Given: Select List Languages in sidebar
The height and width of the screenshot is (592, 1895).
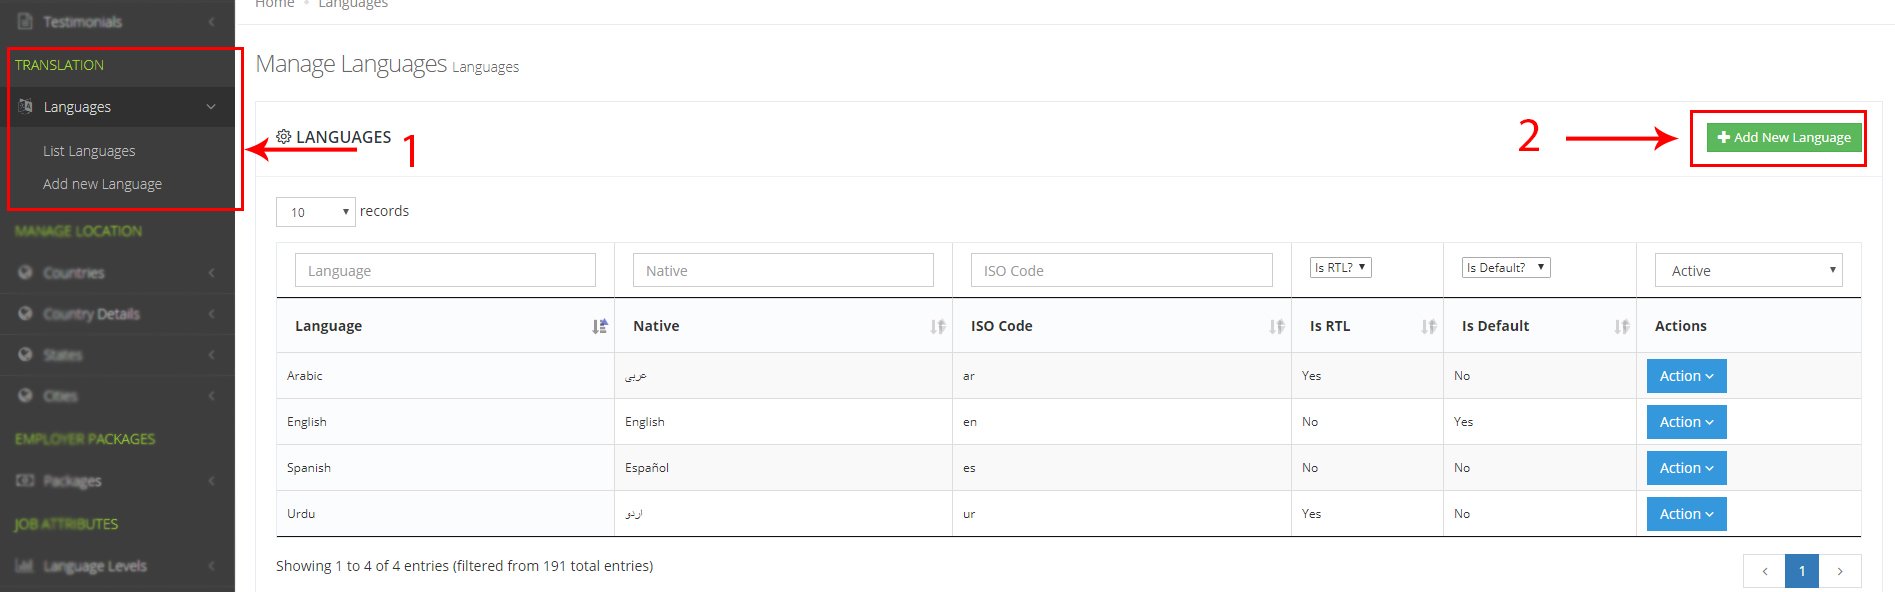Looking at the screenshot, I should [89, 151].
